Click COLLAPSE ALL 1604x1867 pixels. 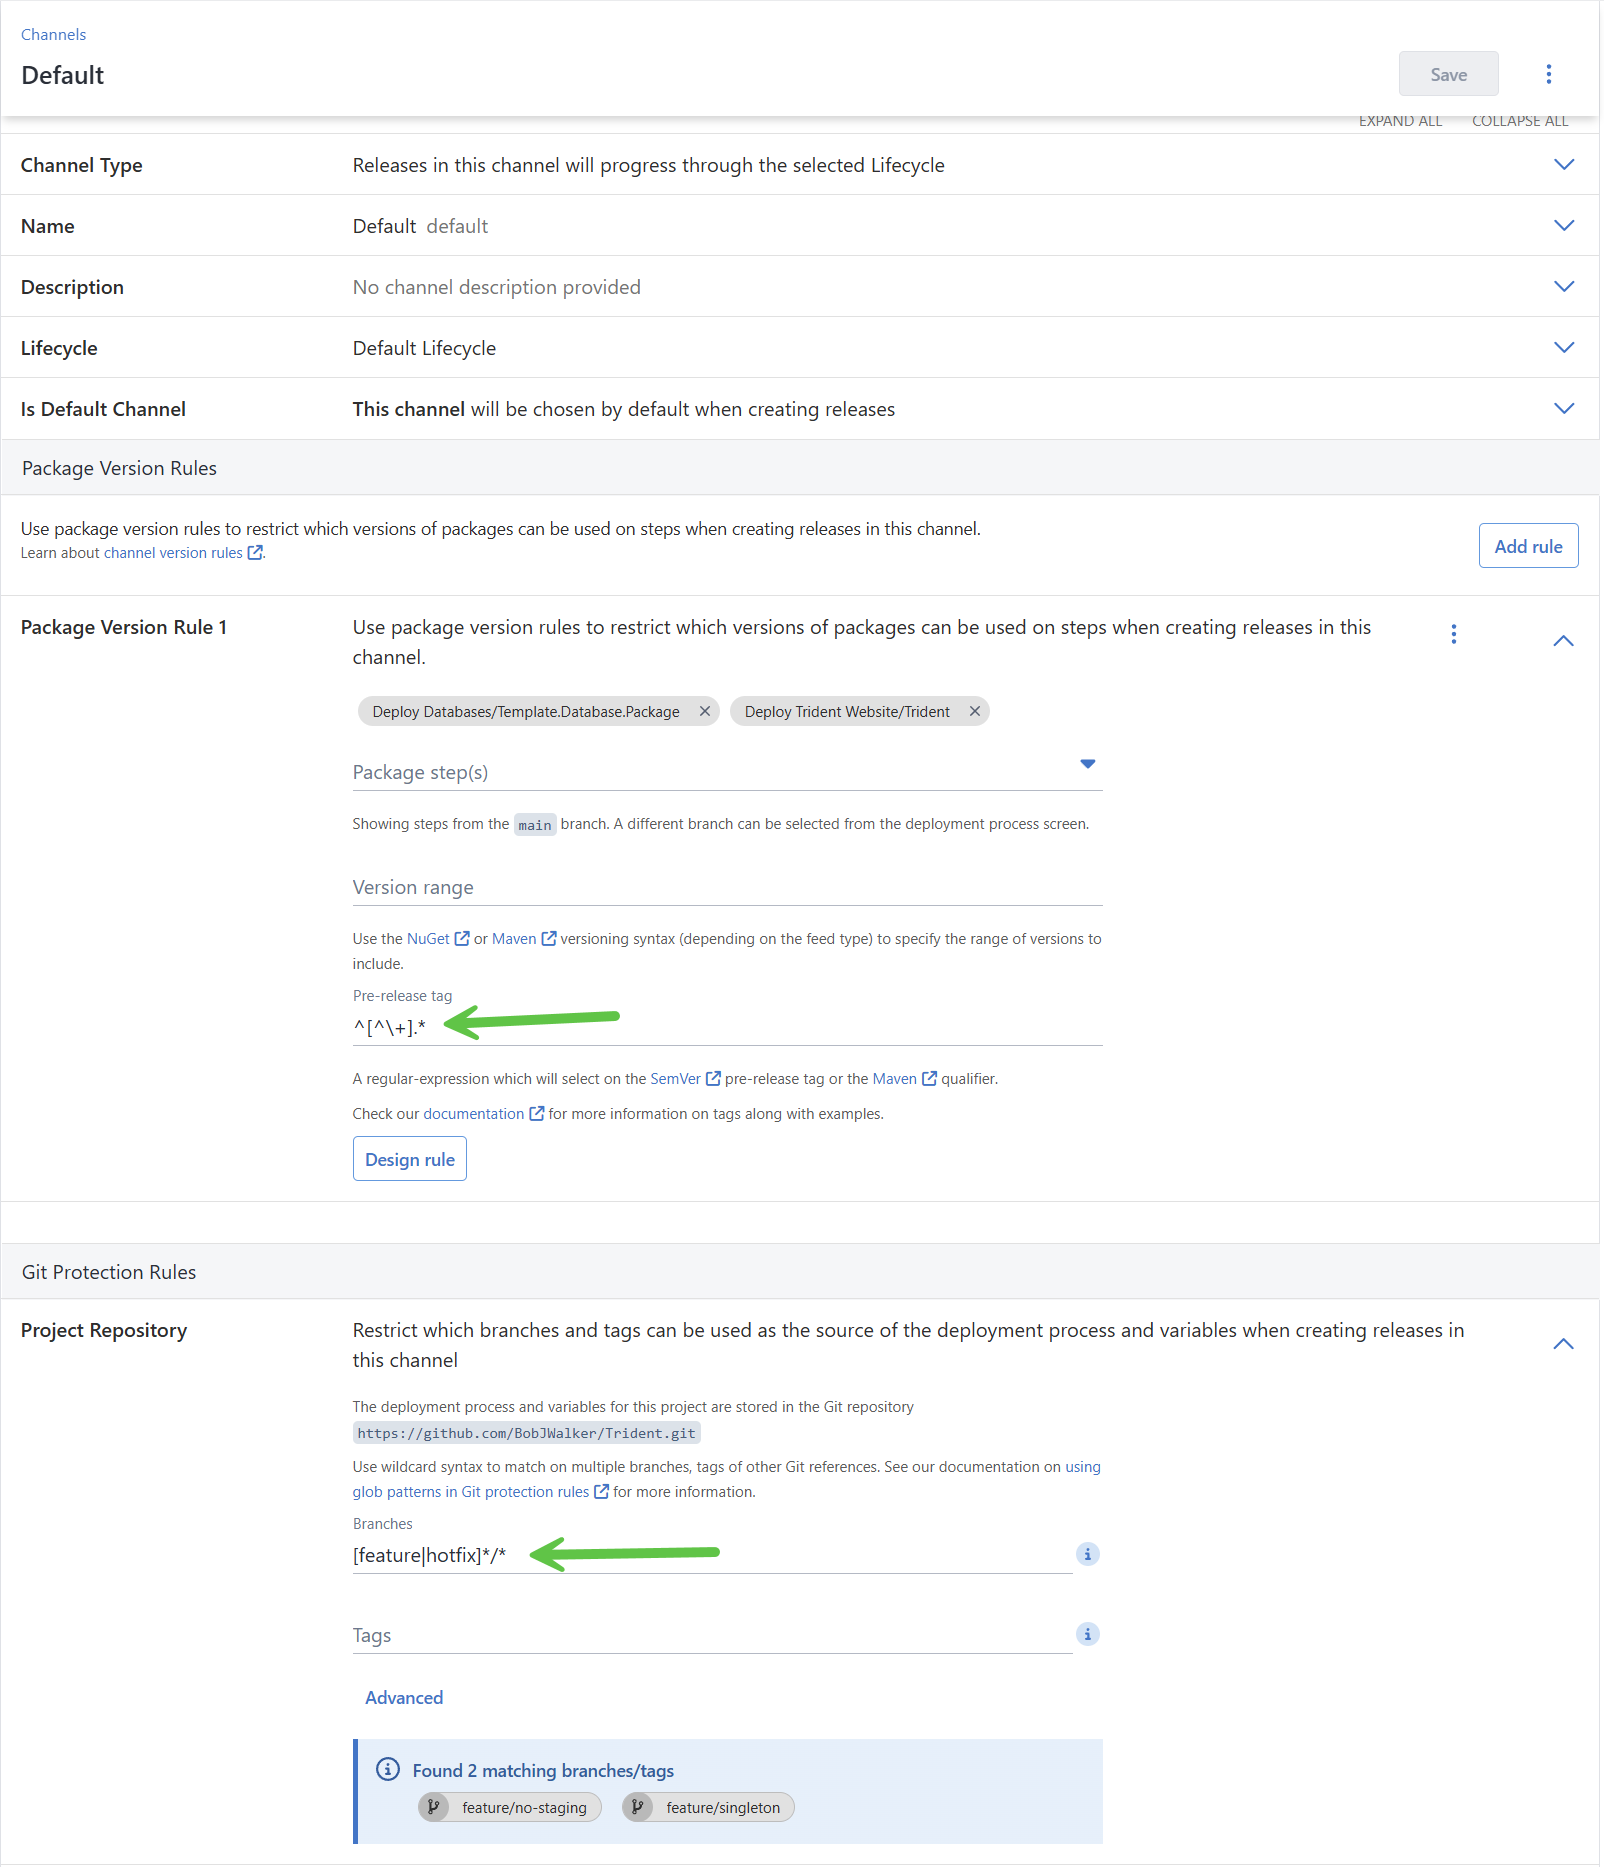click(1519, 120)
